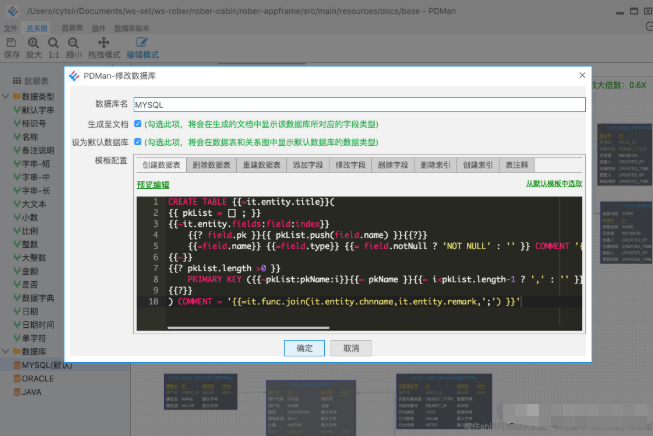Activate the 拖拽模式 drag mode icon
The image size is (653, 436).
pyautogui.click(x=104, y=42)
